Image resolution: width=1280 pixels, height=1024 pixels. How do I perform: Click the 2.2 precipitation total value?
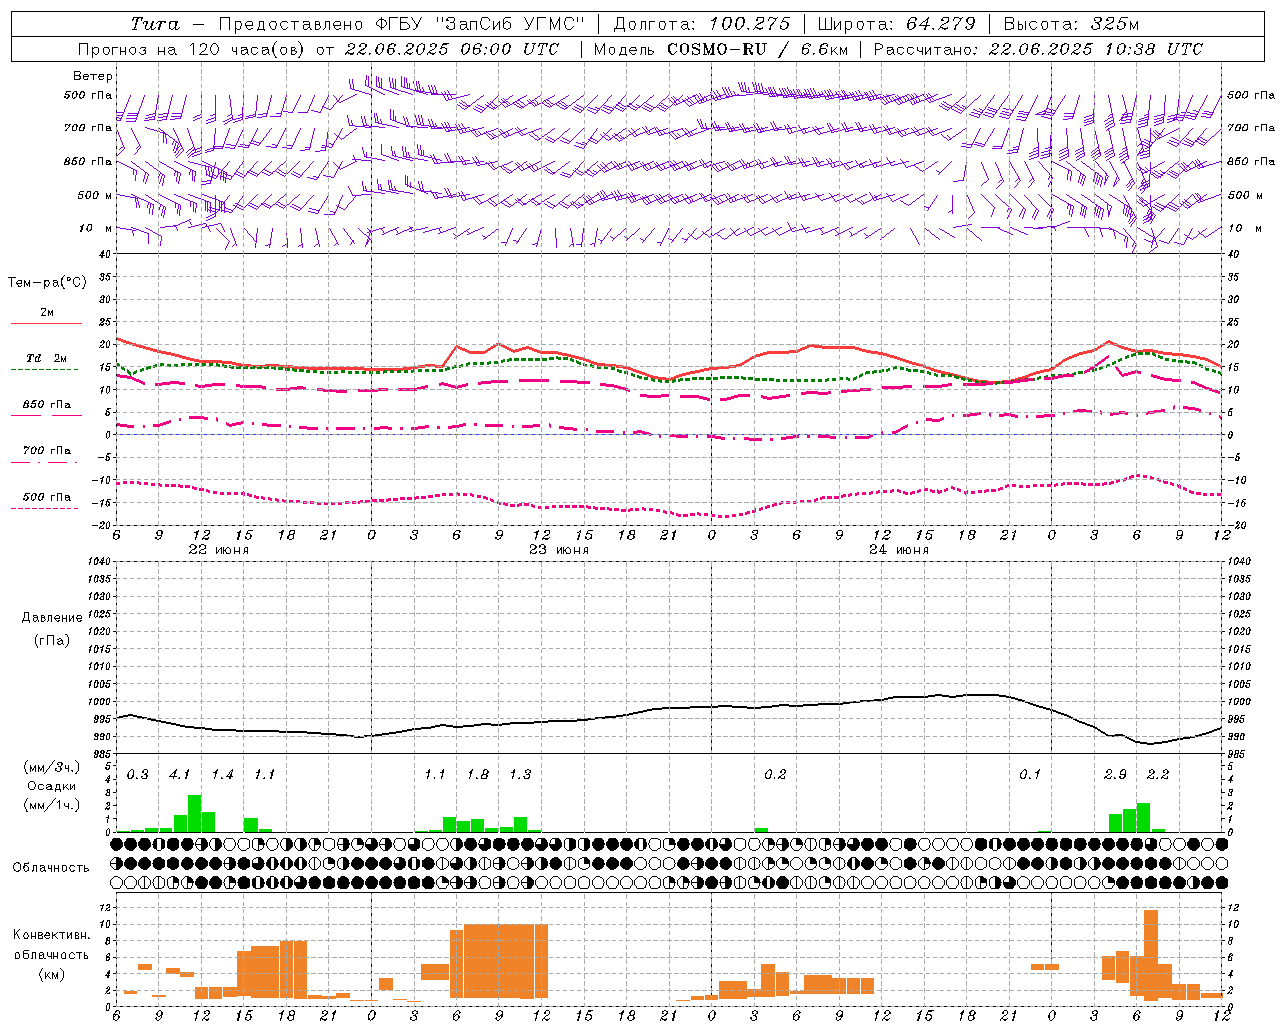(x=1158, y=775)
